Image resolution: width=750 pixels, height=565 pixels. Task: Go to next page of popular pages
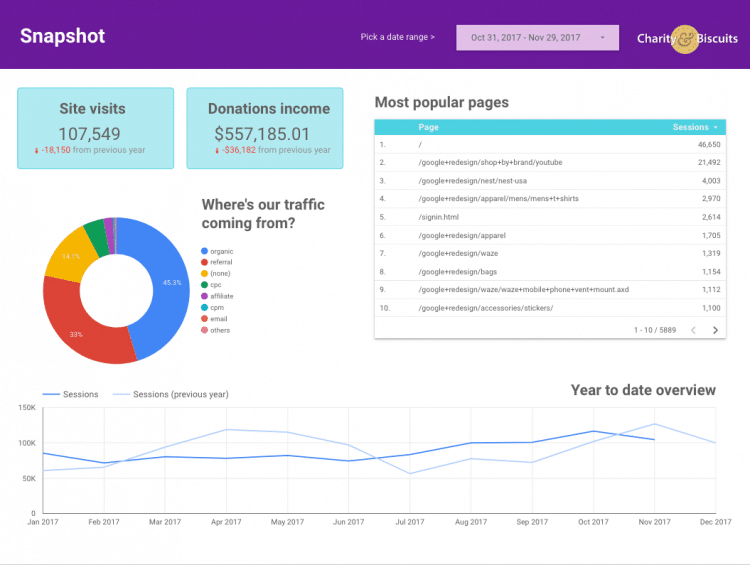click(x=715, y=330)
